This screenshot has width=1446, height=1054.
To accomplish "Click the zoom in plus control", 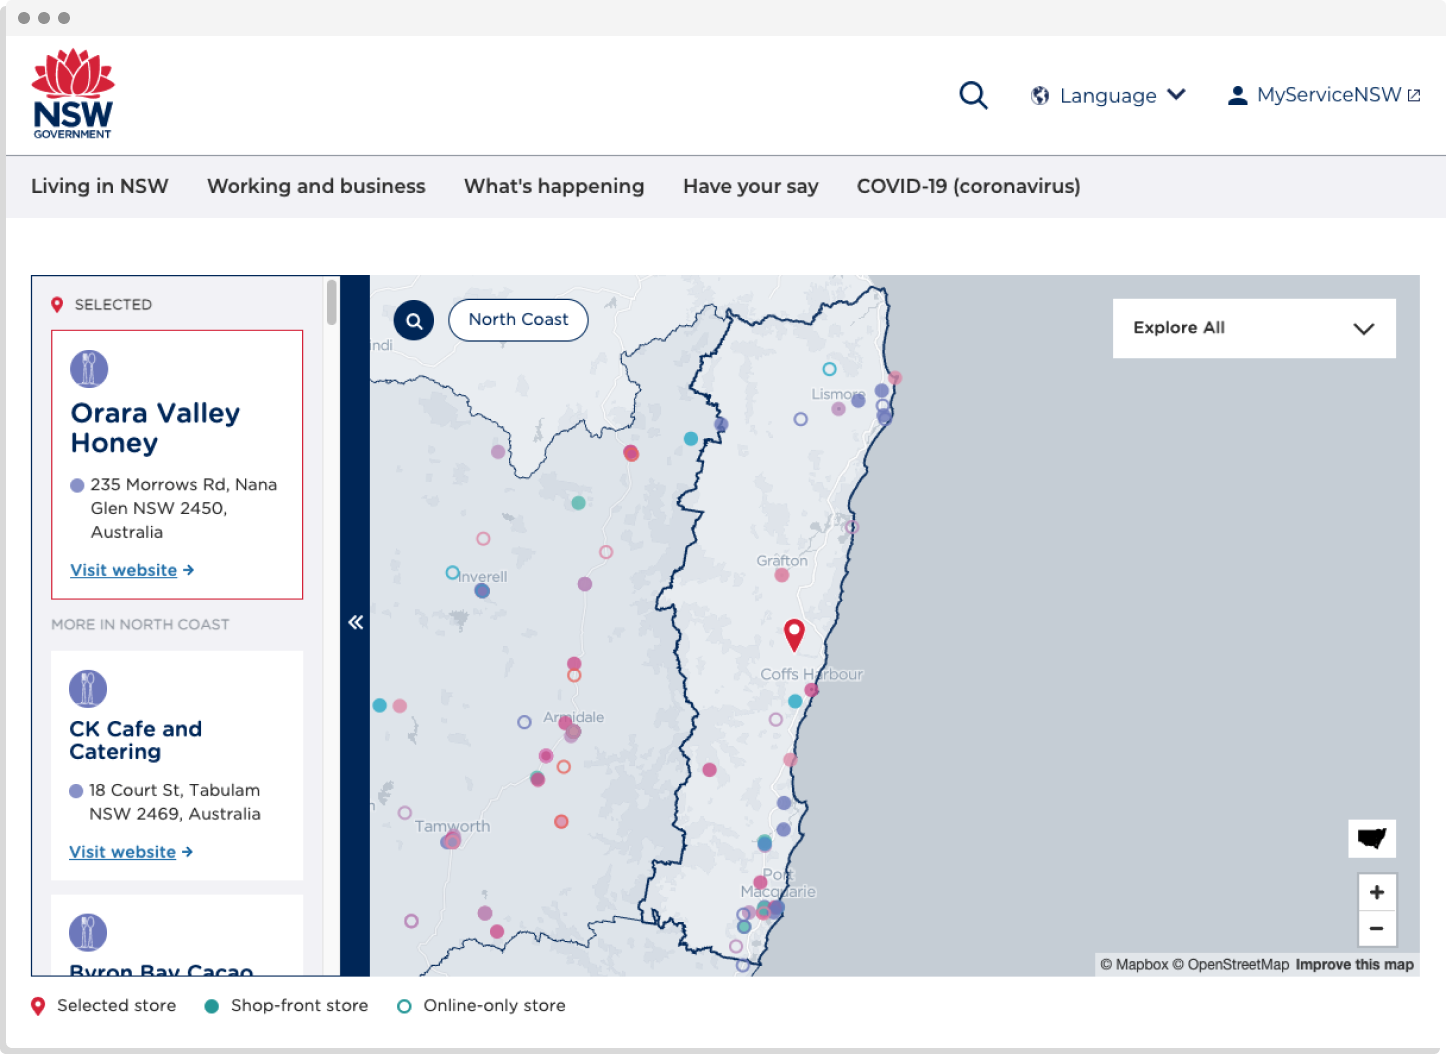I will coord(1377,892).
